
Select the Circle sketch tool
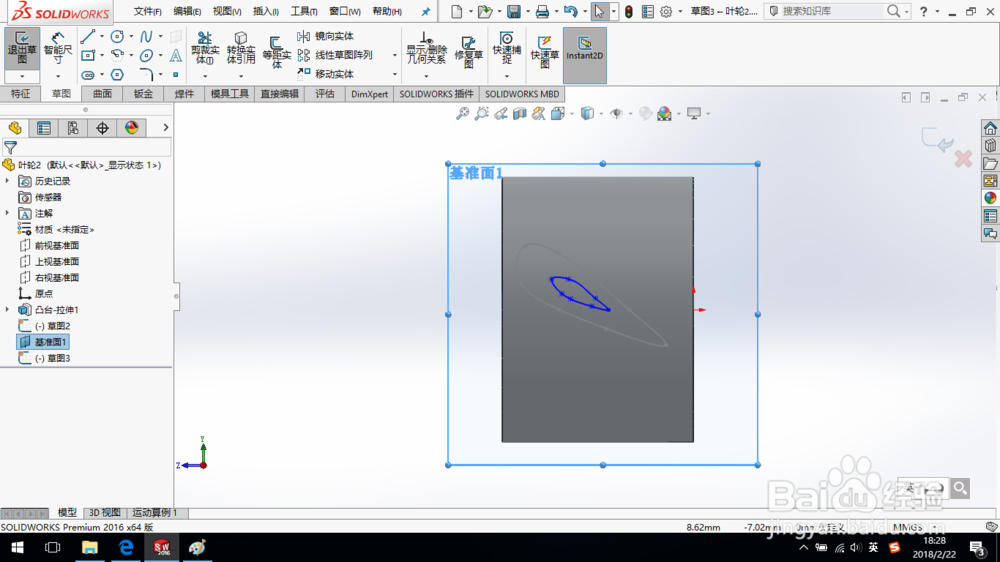click(117, 36)
